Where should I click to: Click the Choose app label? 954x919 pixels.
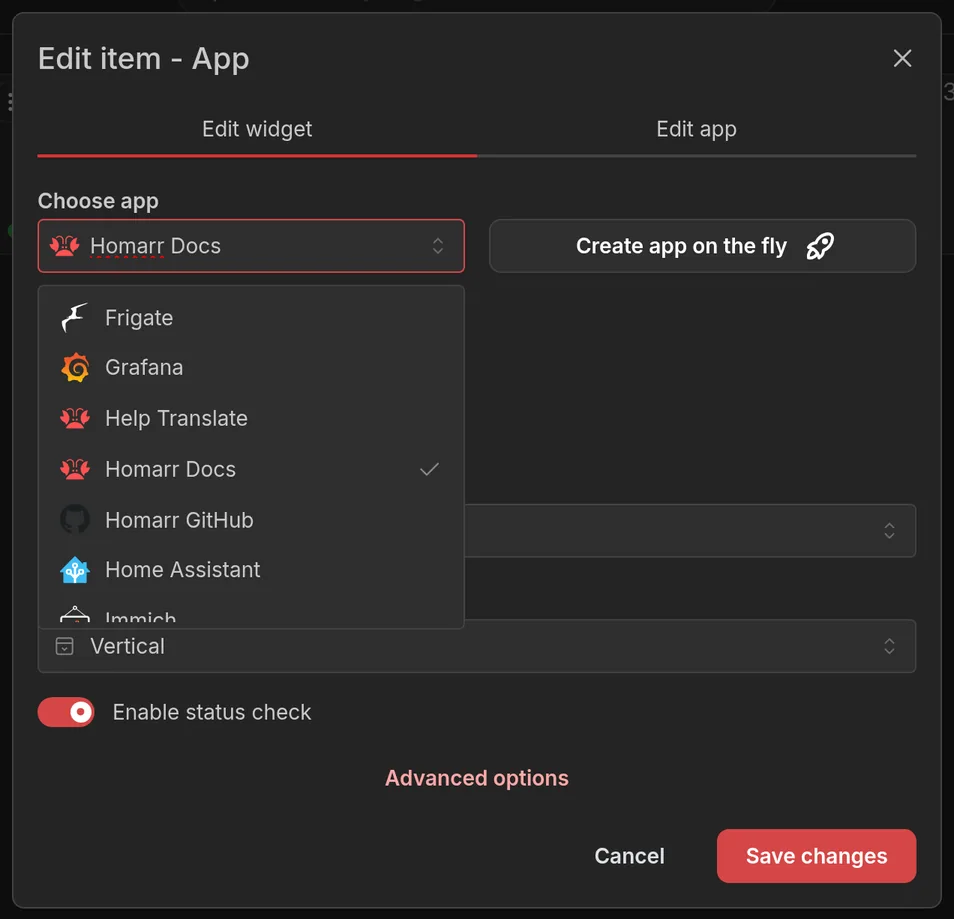tap(99, 201)
